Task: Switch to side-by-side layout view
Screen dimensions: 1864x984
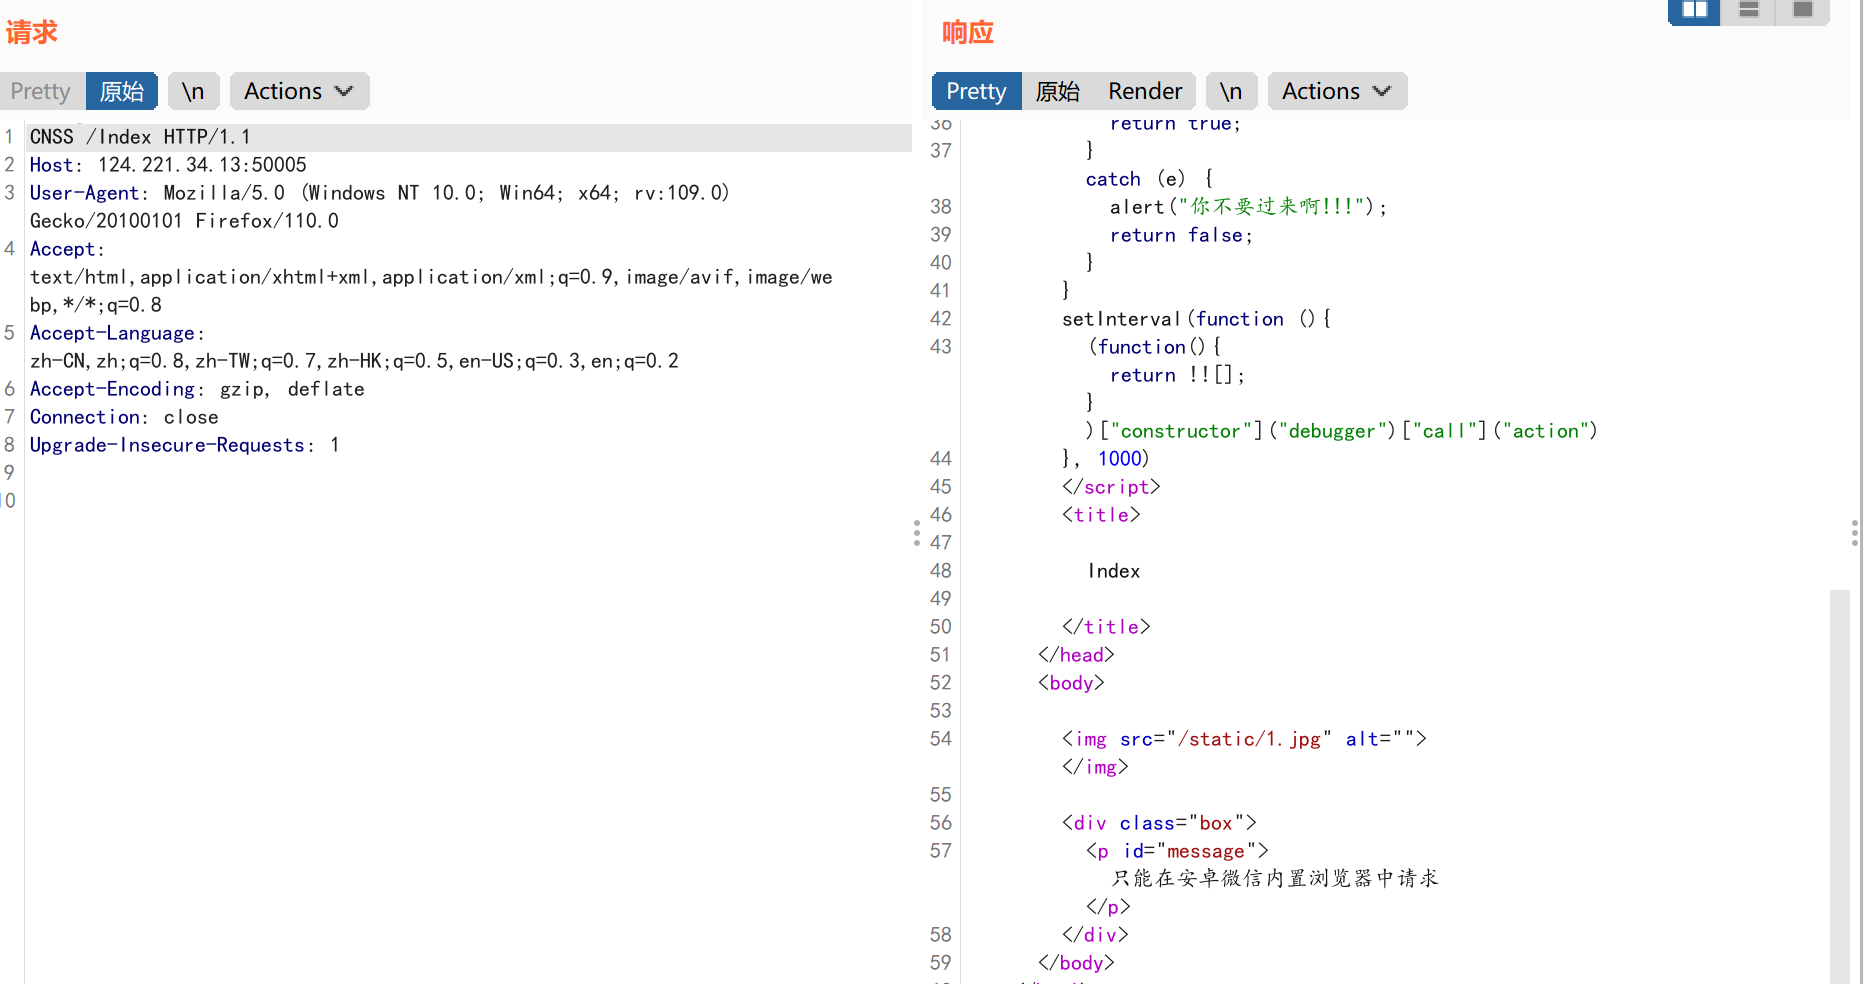Action: click(1694, 11)
